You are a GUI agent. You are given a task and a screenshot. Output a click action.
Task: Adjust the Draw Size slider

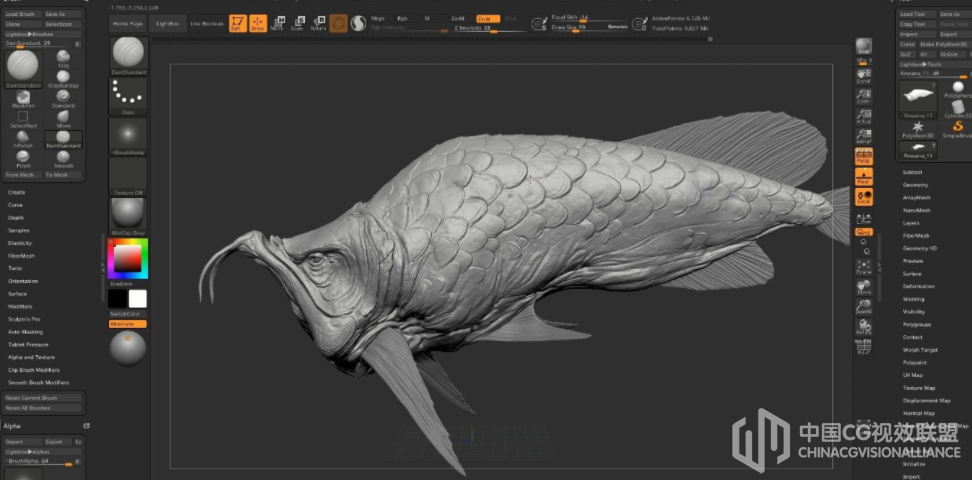point(578,29)
